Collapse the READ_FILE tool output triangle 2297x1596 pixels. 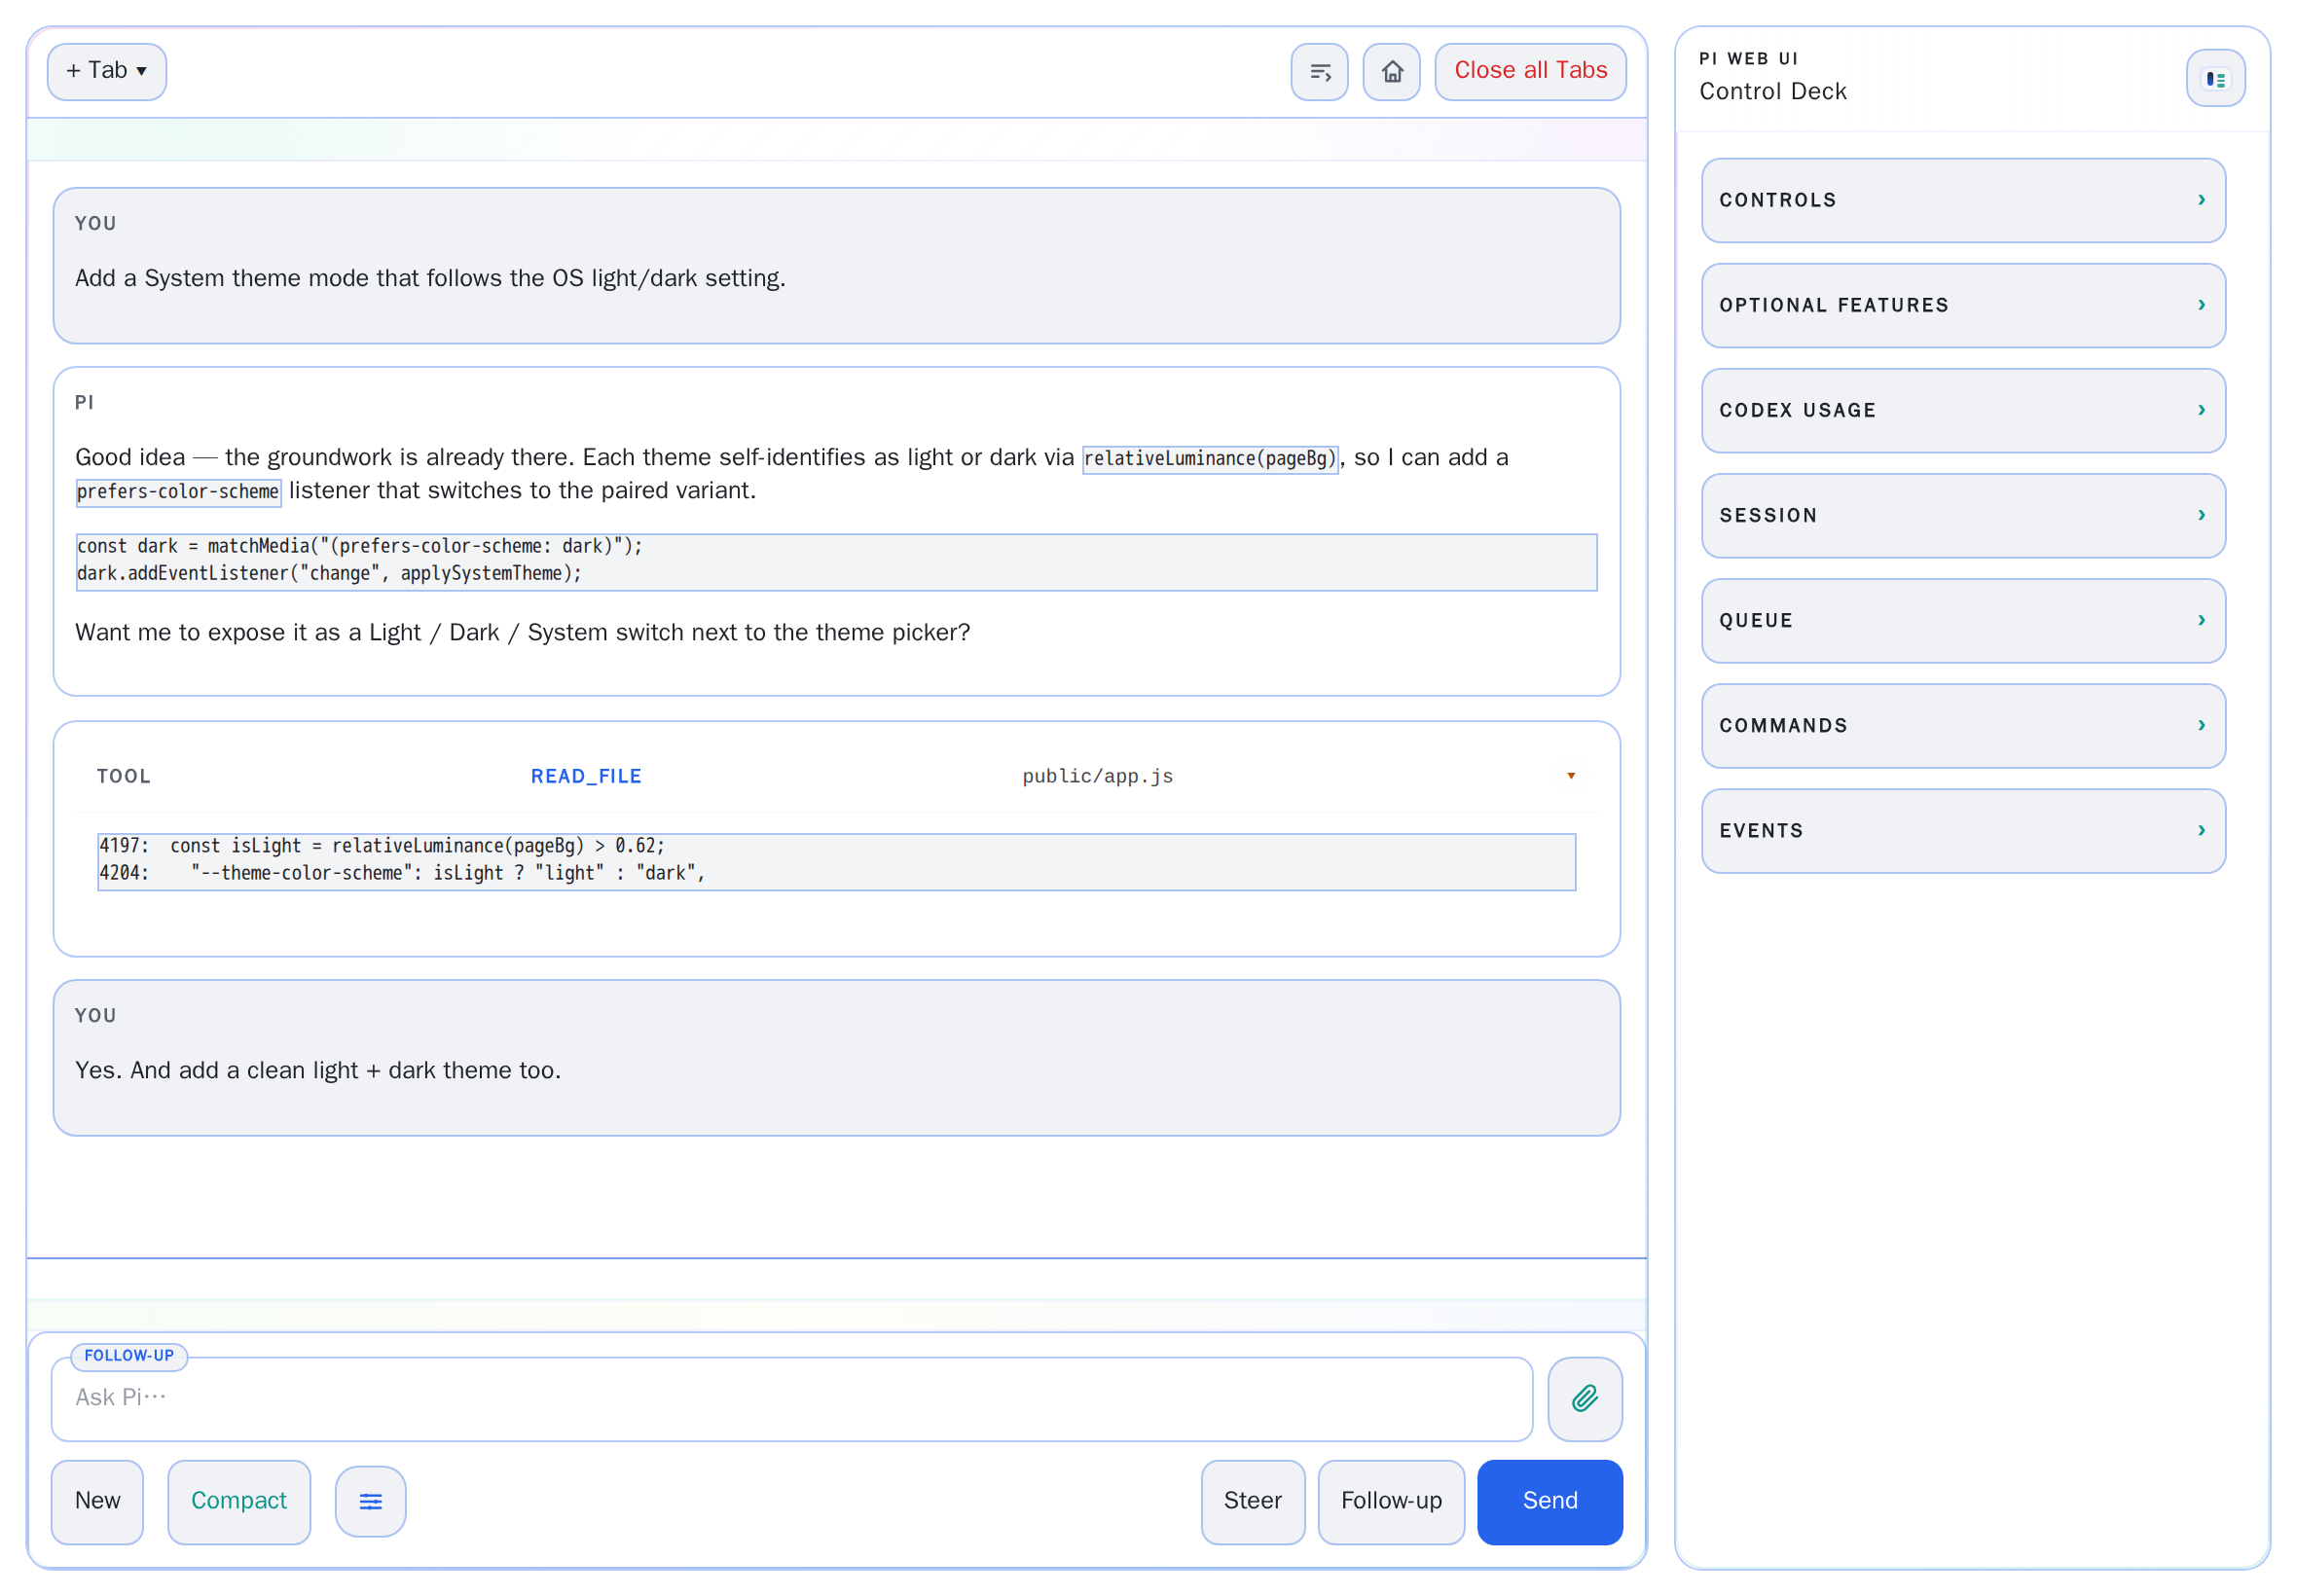(x=1570, y=776)
